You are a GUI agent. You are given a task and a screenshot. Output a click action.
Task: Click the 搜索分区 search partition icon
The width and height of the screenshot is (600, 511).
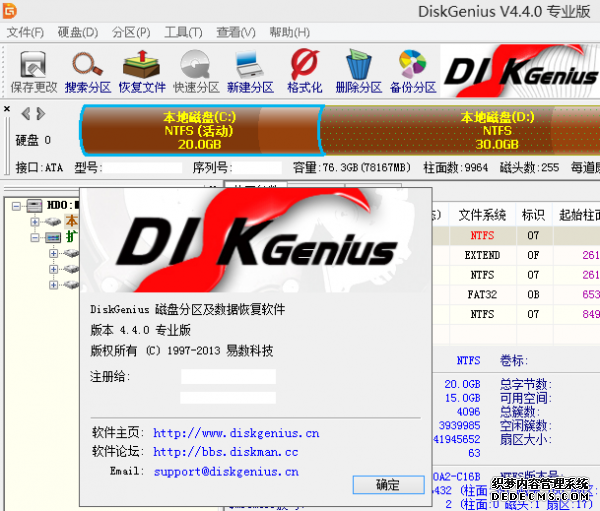coord(88,70)
